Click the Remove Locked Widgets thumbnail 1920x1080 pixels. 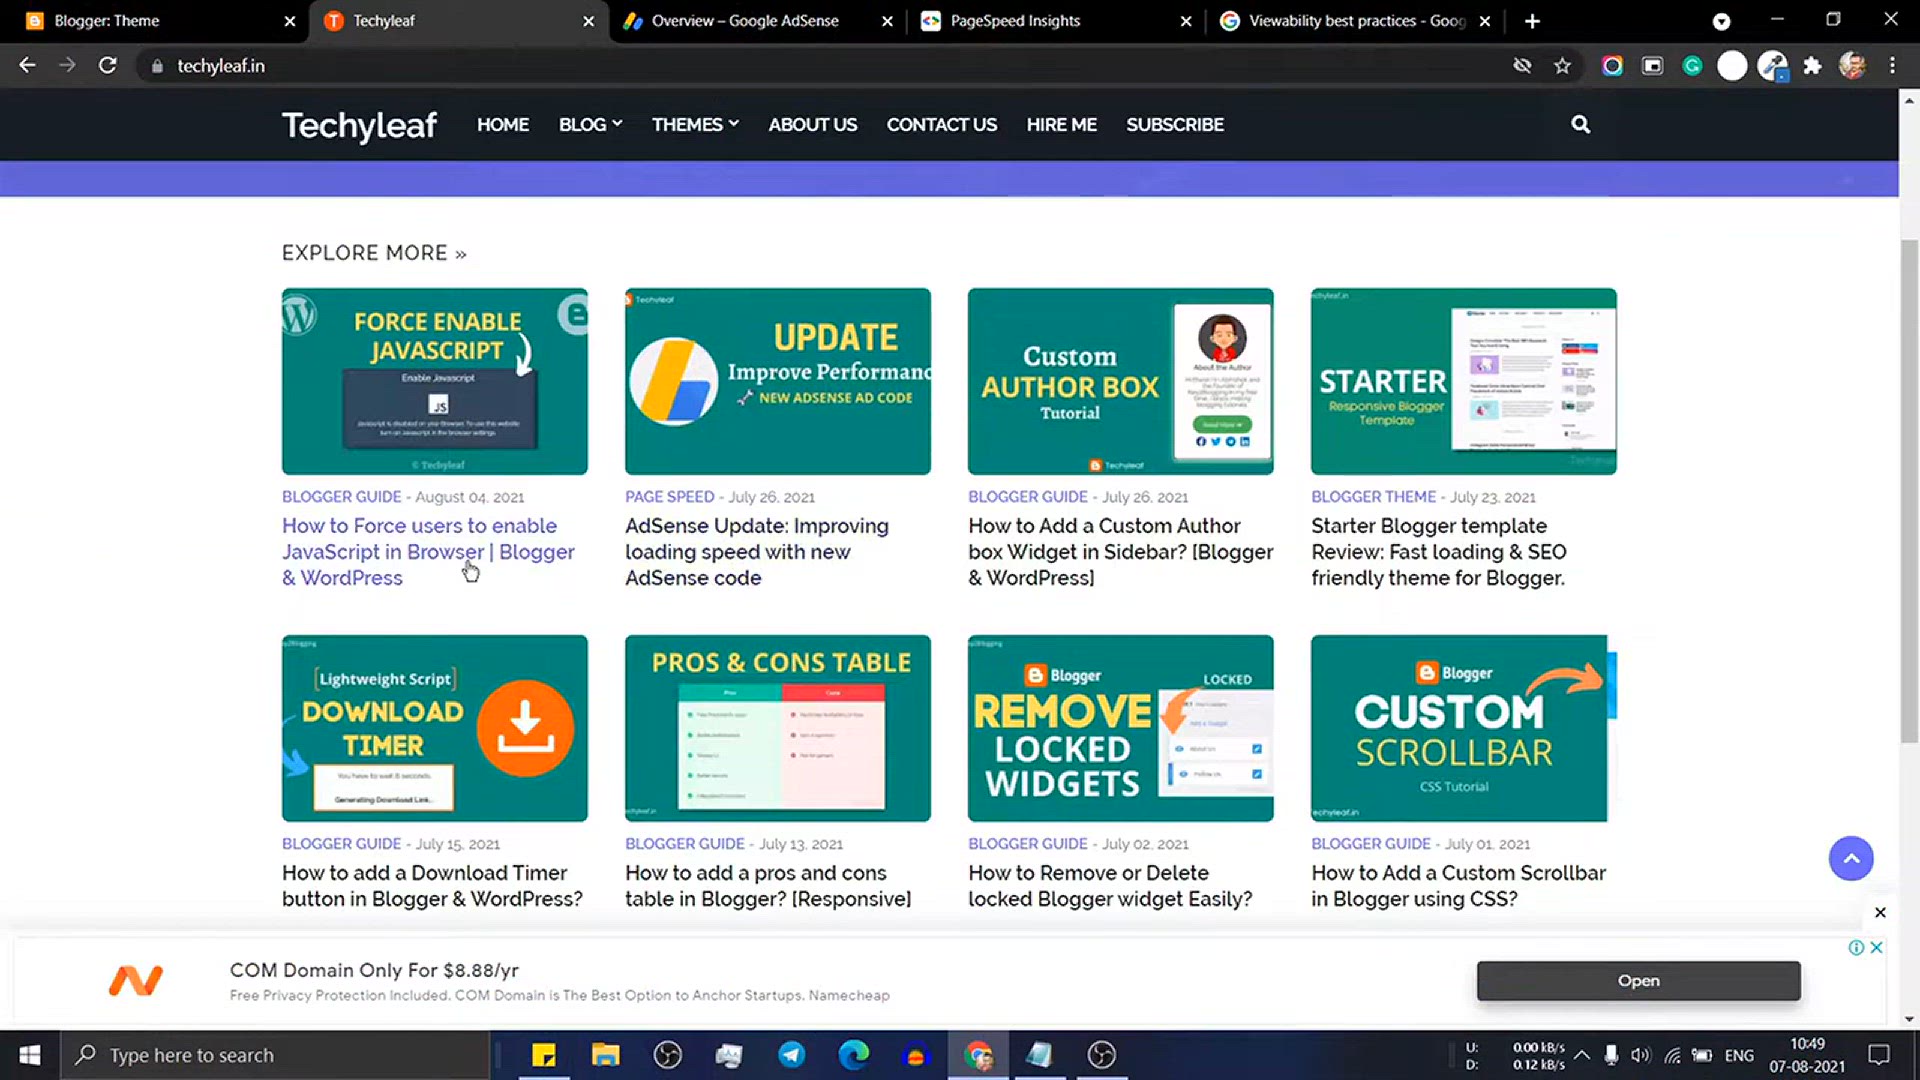(x=1120, y=728)
